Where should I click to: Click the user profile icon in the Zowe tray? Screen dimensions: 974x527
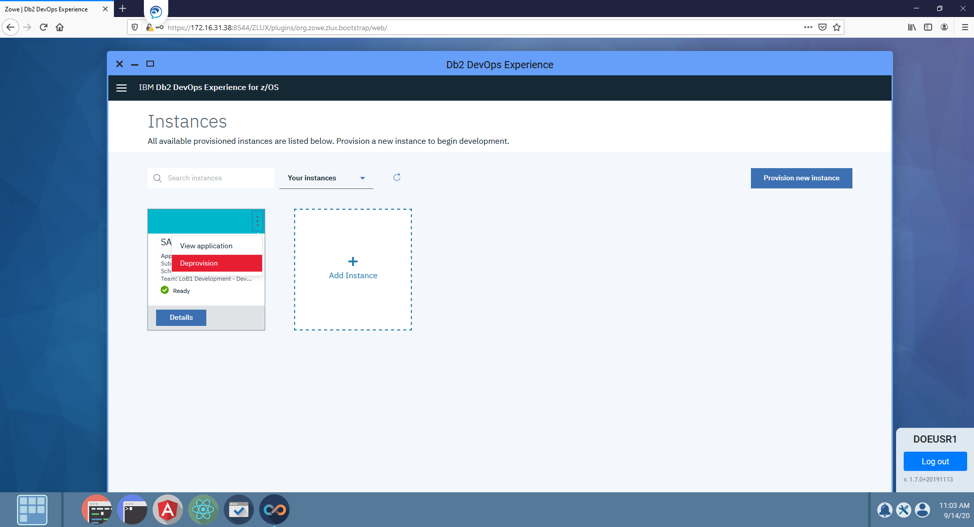point(923,510)
